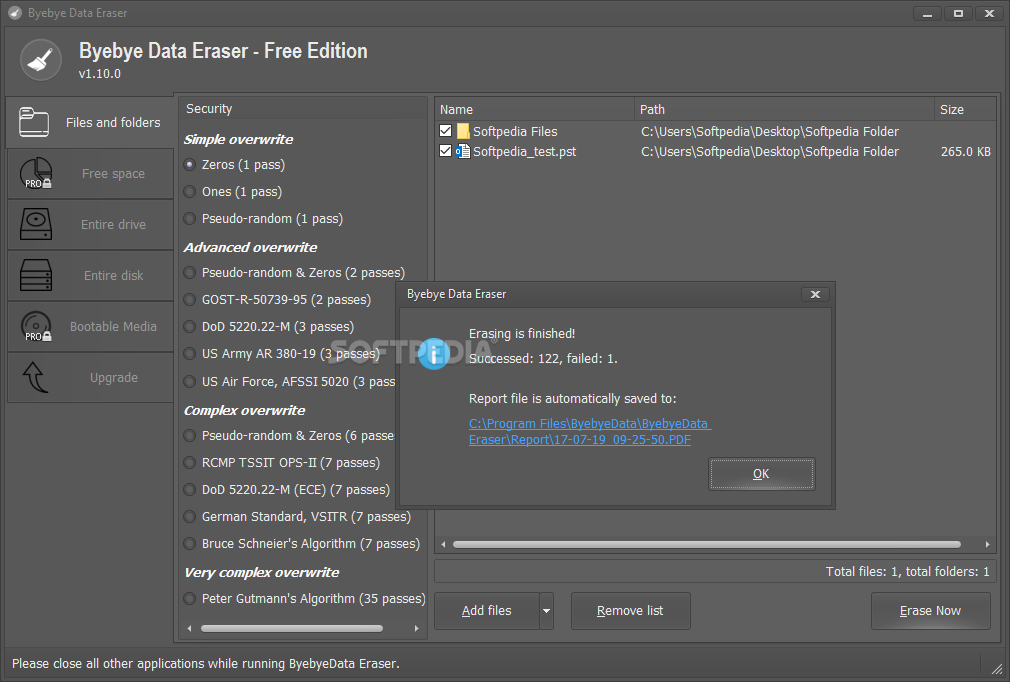Click OK in the finished dialog
The height and width of the screenshot is (682, 1010).
tap(761, 474)
